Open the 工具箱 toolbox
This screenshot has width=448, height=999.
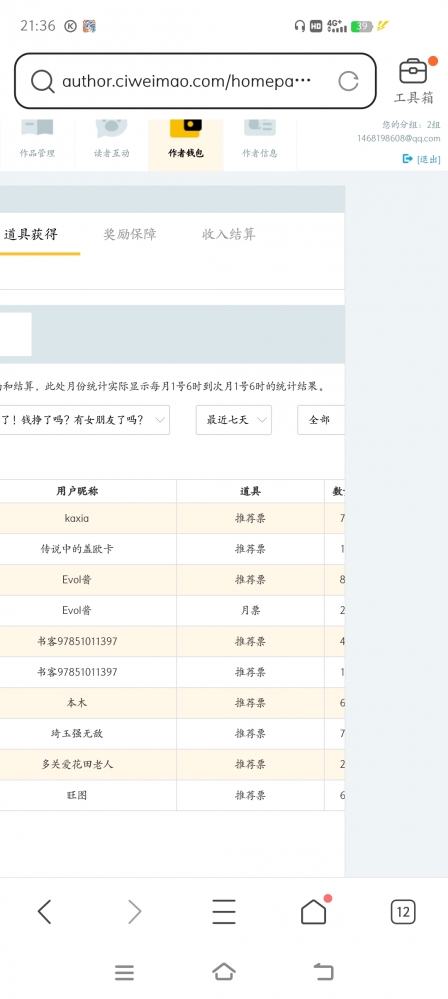tap(414, 81)
